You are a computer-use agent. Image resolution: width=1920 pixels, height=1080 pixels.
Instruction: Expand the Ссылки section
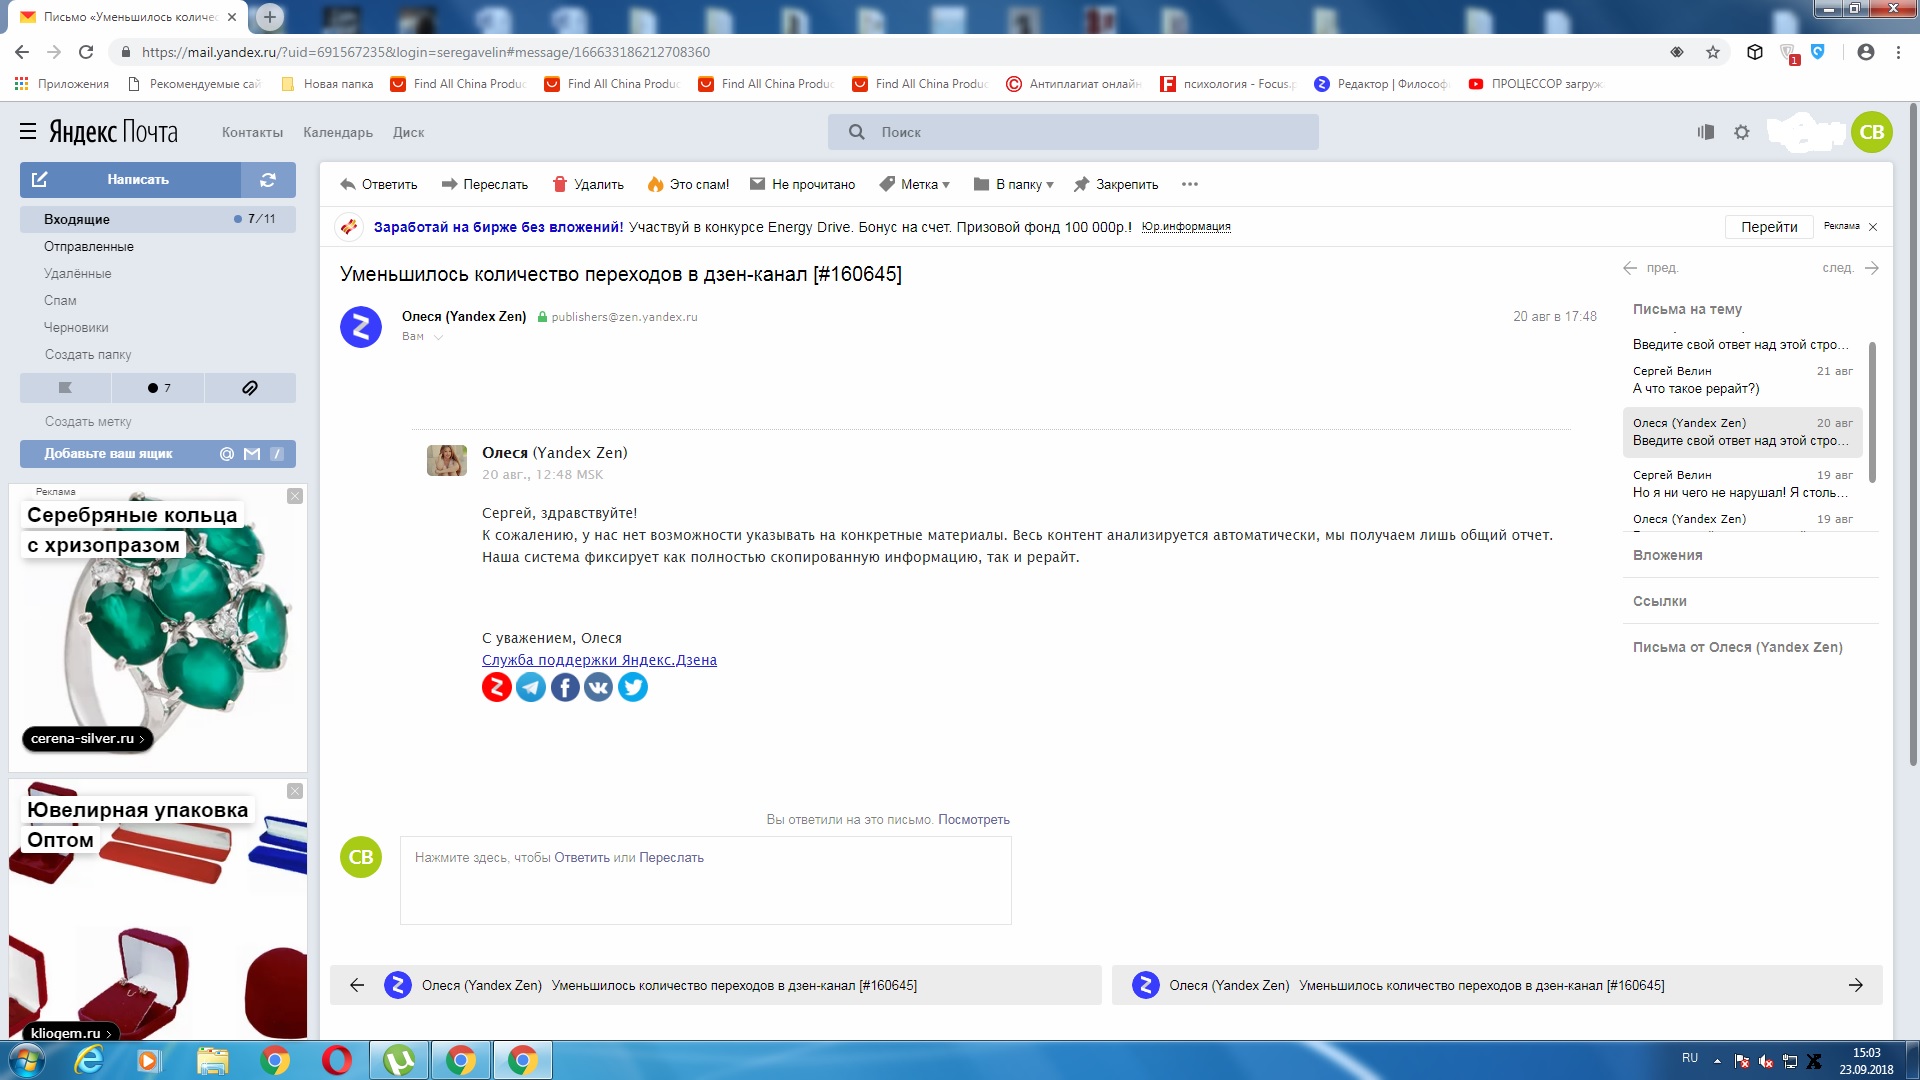(x=1660, y=601)
